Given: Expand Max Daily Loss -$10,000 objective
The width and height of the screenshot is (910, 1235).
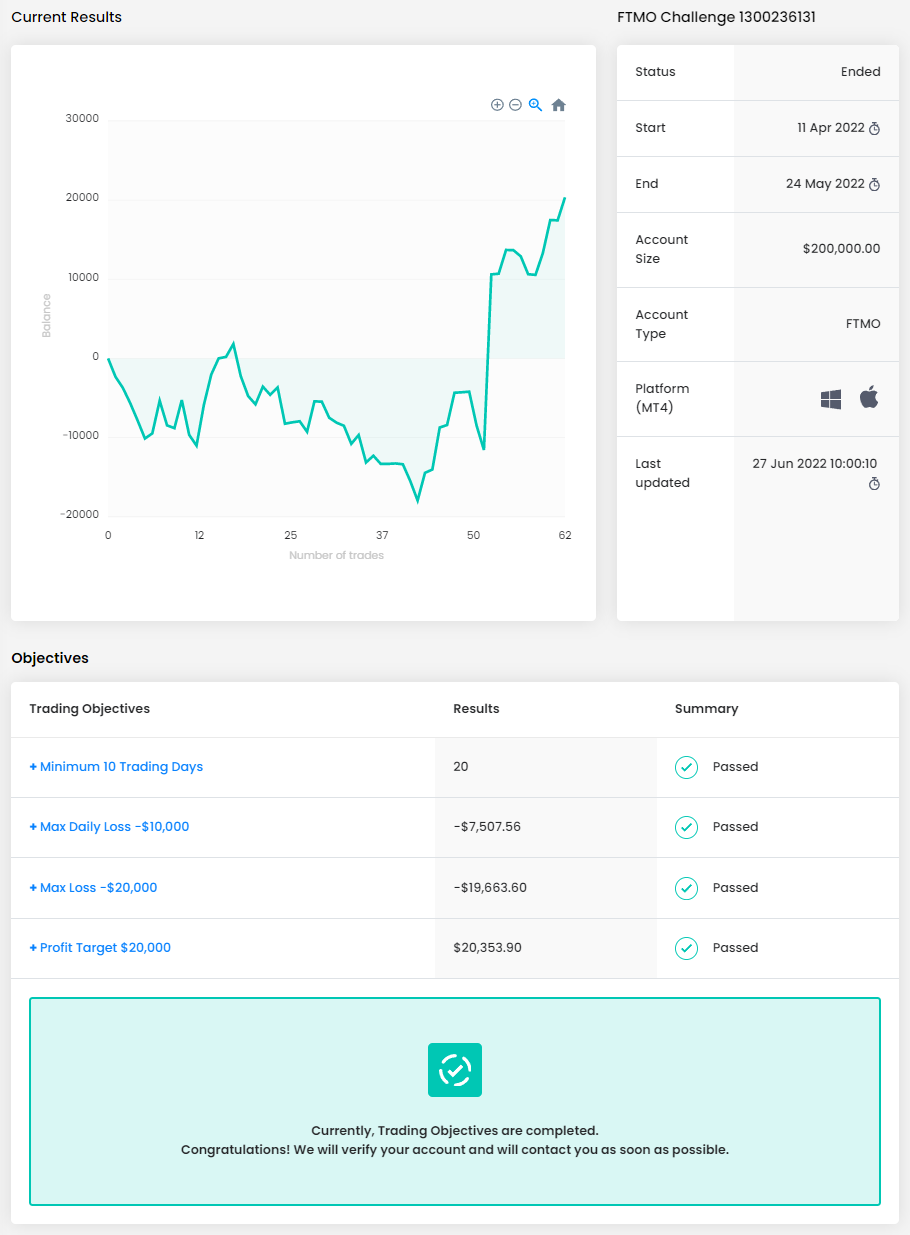Looking at the screenshot, I should tap(109, 827).
